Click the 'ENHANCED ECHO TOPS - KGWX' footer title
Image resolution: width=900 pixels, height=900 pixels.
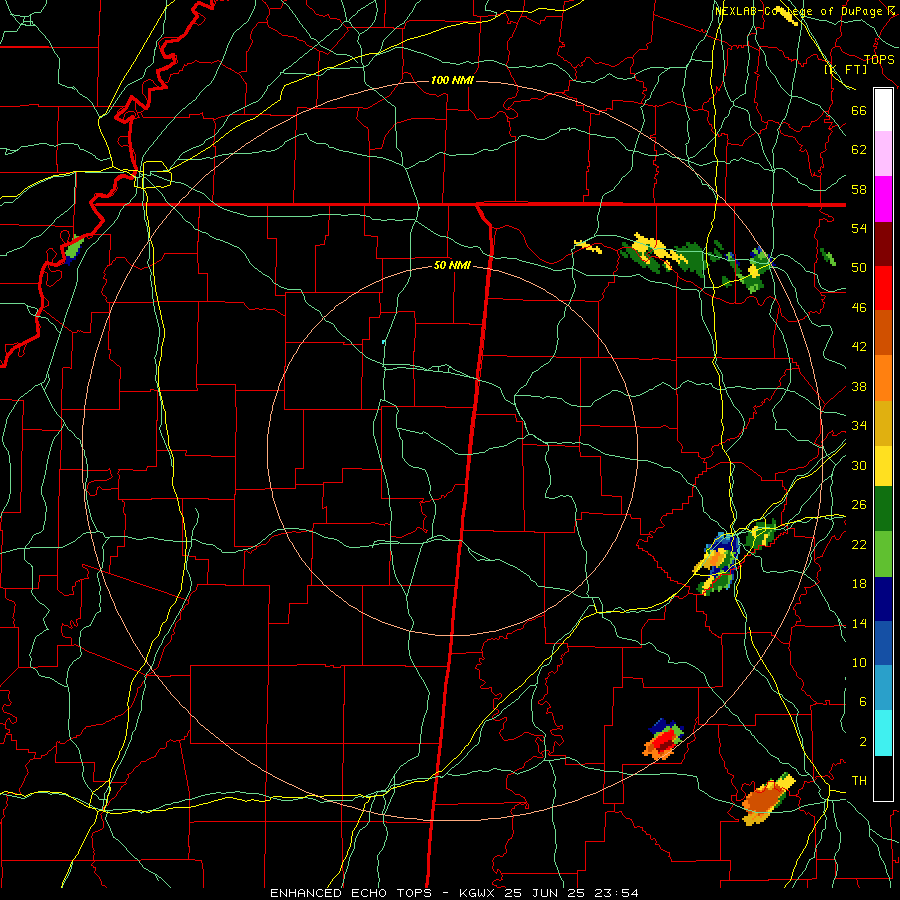383,893
